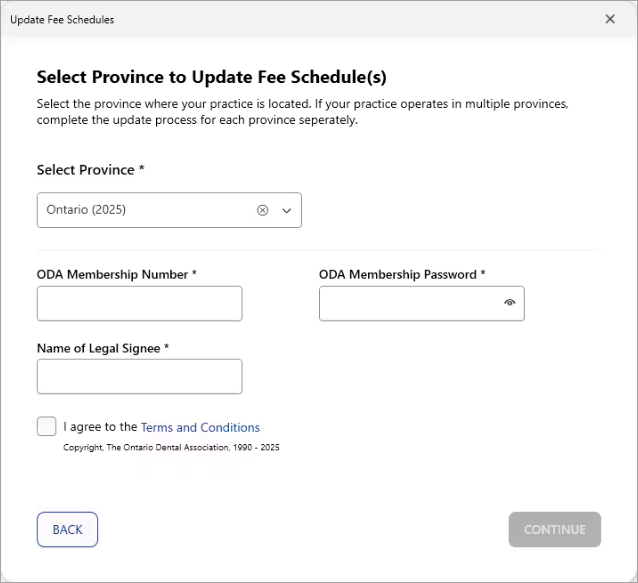Click the Select Province label
The height and width of the screenshot is (583, 638).
point(90,170)
